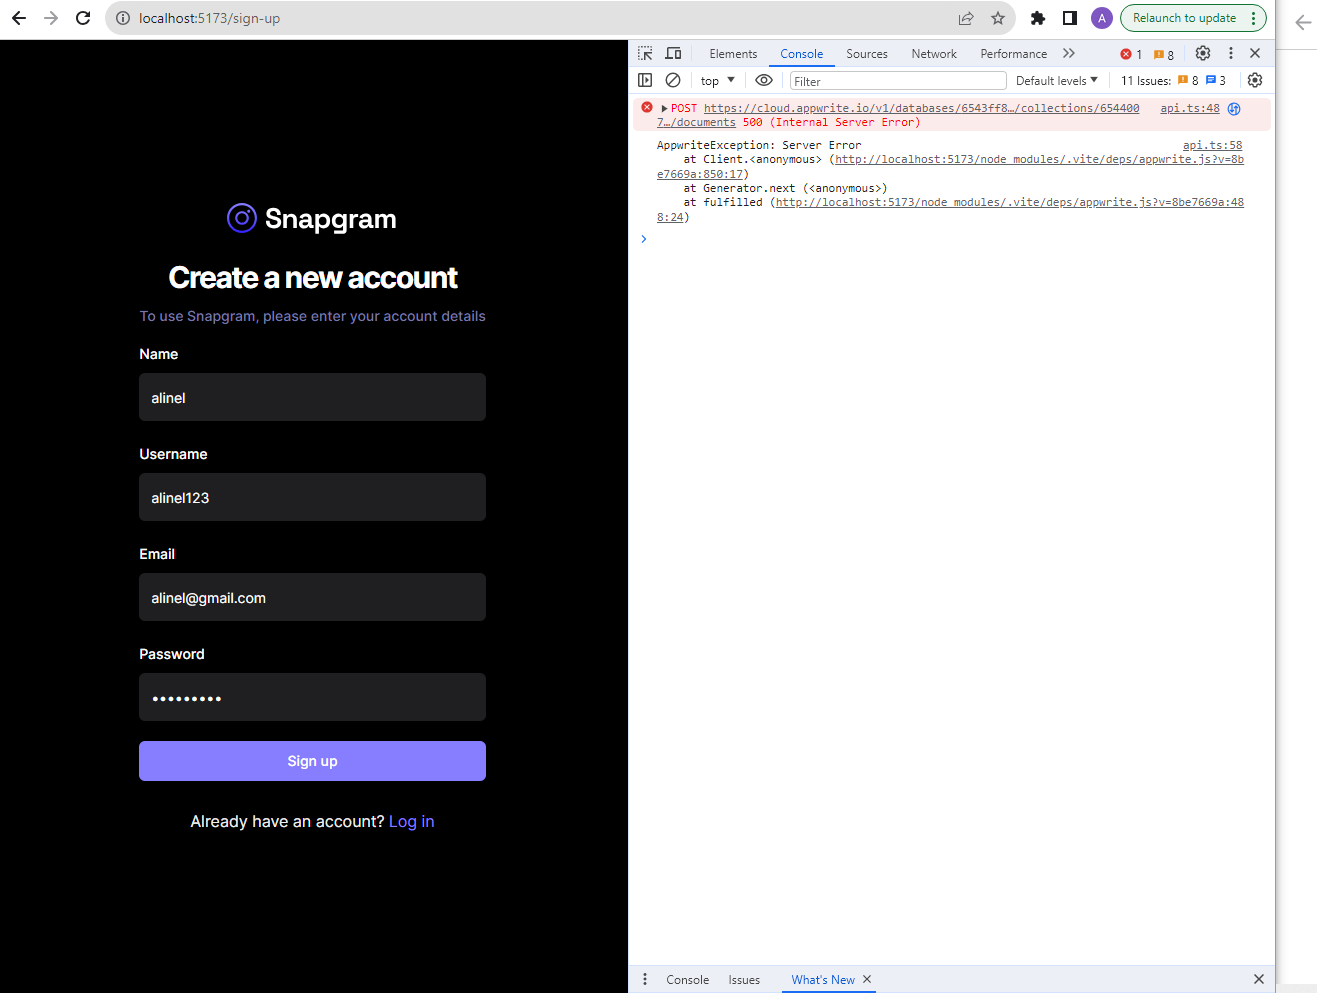The width and height of the screenshot is (1317, 993).
Task: Click the Snapgram logo icon
Action: (240, 218)
